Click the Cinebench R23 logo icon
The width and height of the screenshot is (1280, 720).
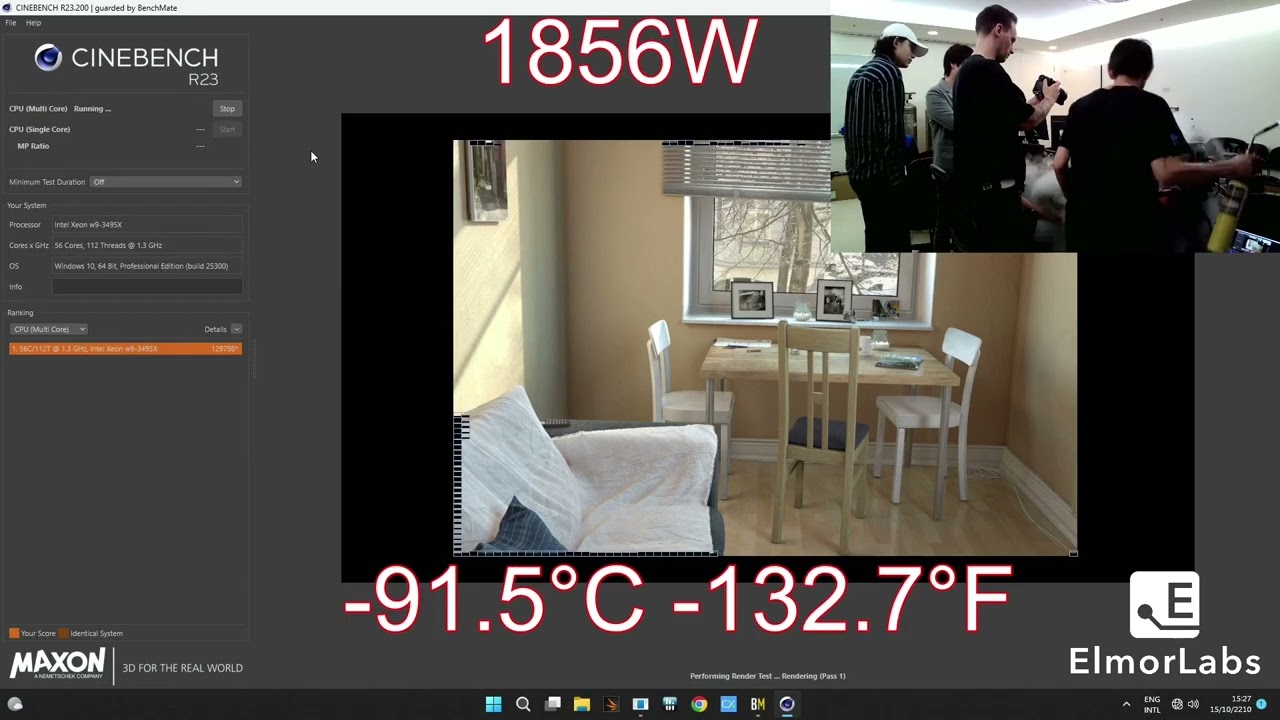tap(48, 58)
